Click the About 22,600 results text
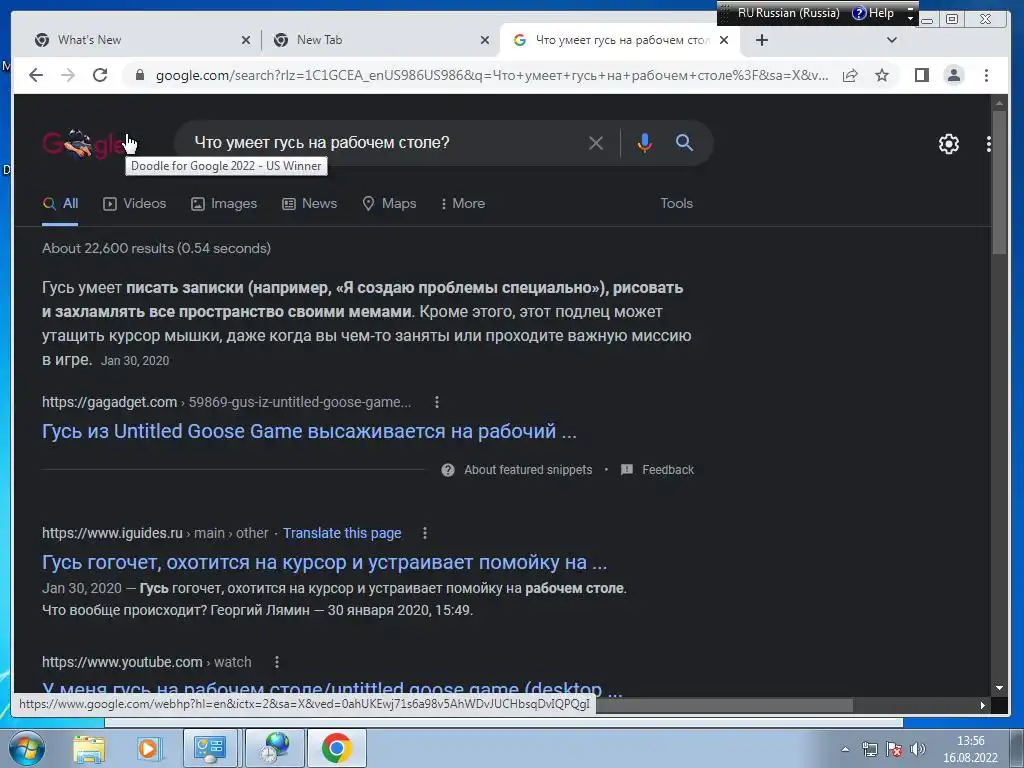 pyautogui.click(x=156, y=248)
